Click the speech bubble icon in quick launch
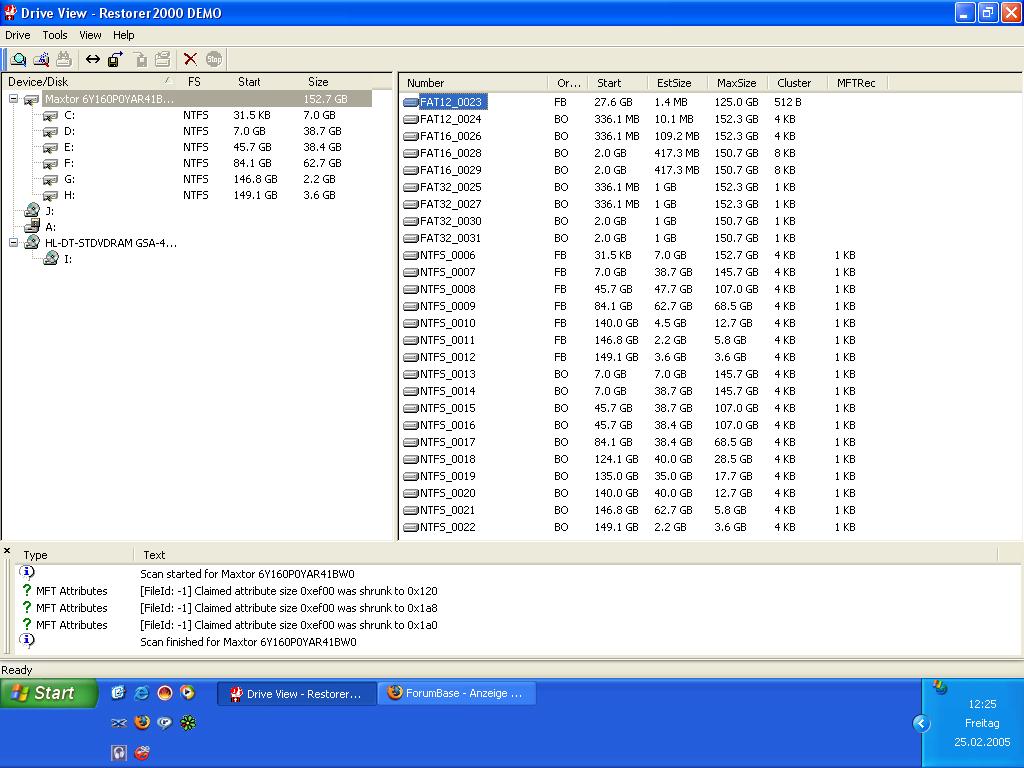Image resolution: width=1024 pixels, height=768 pixels. (165, 723)
